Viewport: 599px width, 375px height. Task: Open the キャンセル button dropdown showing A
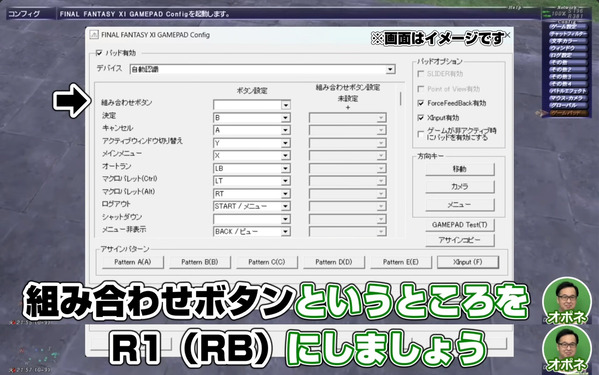pyautogui.click(x=252, y=130)
